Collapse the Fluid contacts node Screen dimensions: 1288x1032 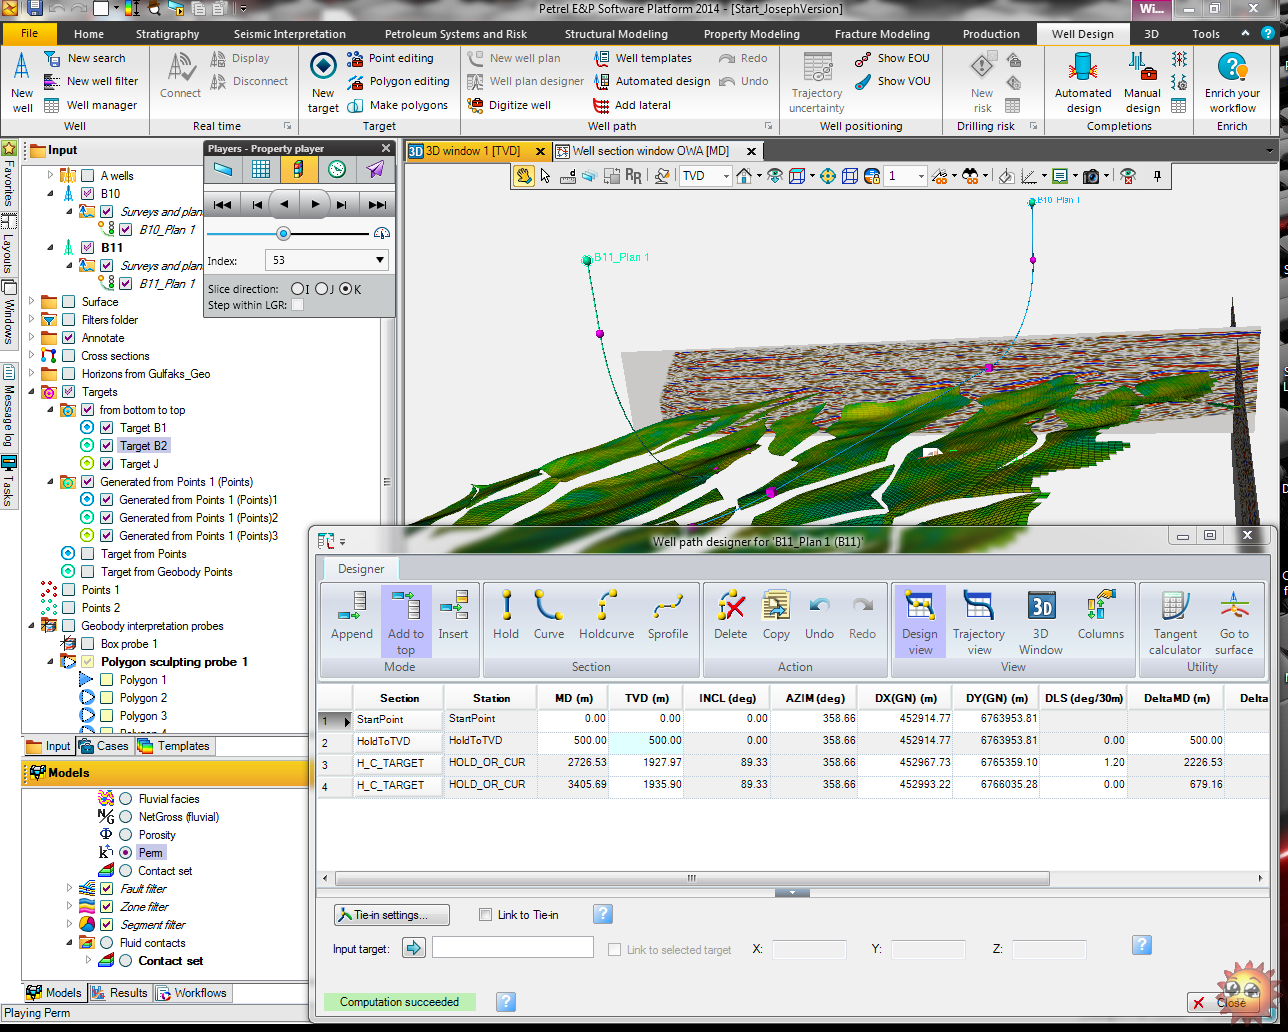tap(69, 943)
